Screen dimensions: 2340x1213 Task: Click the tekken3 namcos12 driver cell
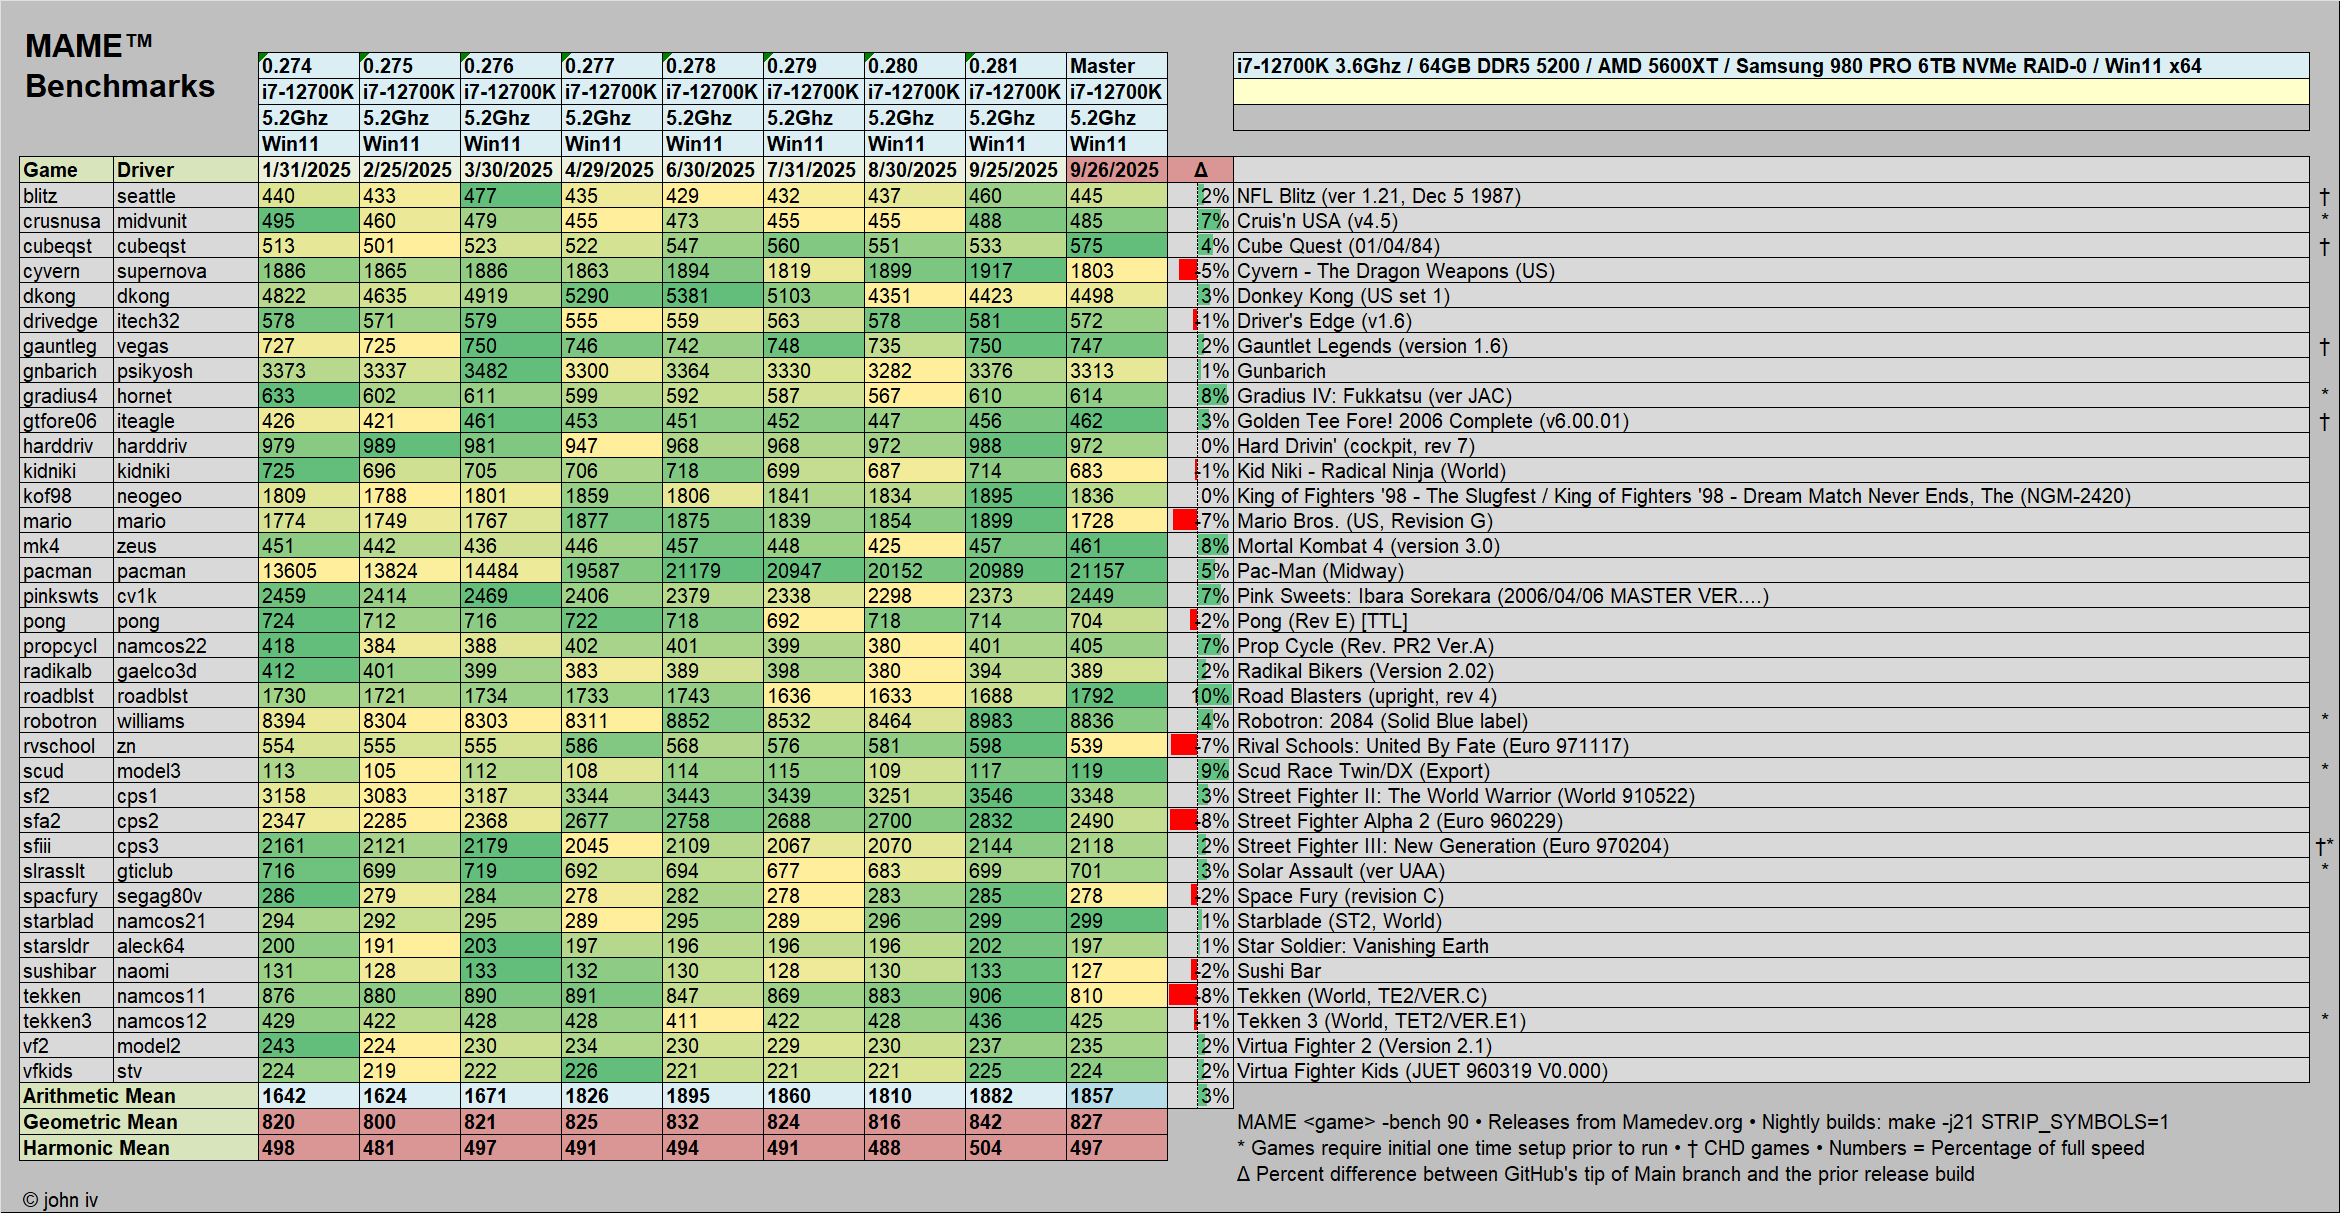[x=186, y=1021]
